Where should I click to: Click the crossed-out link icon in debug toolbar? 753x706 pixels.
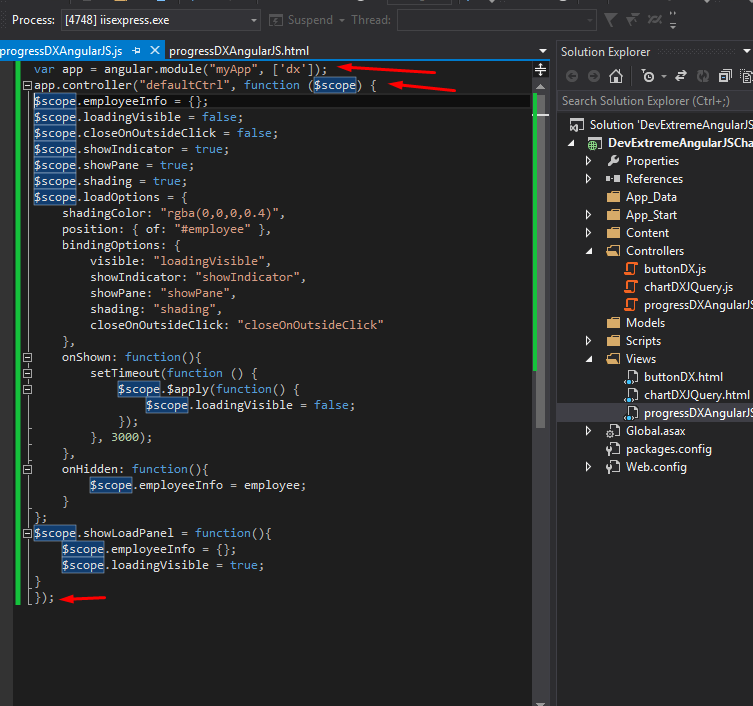pyautogui.click(x=654, y=20)
